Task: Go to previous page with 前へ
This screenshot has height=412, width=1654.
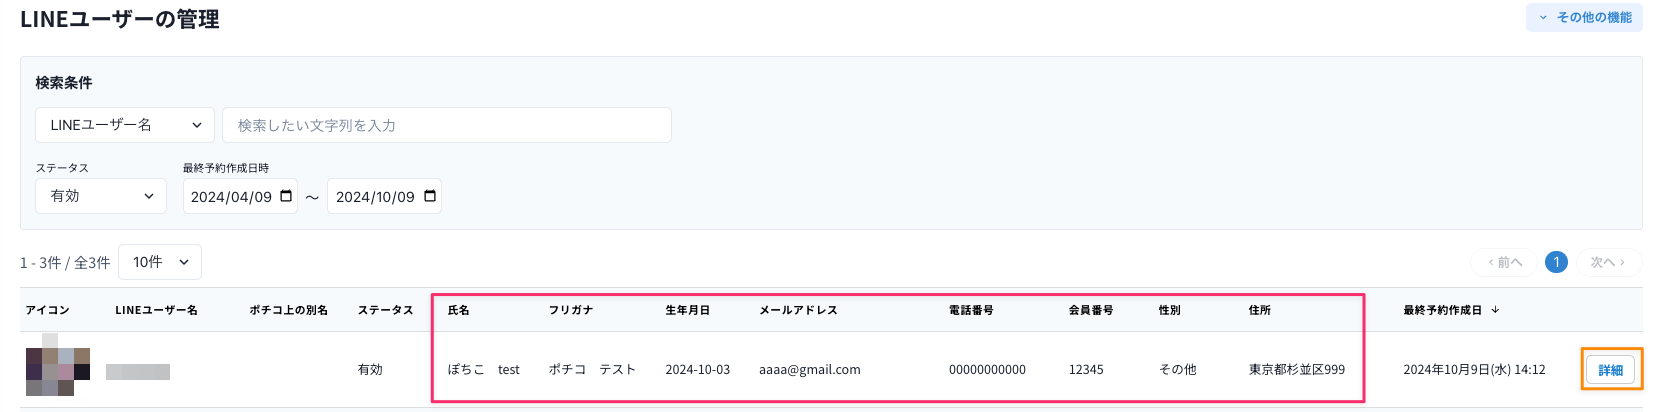Action: [x=1504, y=262]
